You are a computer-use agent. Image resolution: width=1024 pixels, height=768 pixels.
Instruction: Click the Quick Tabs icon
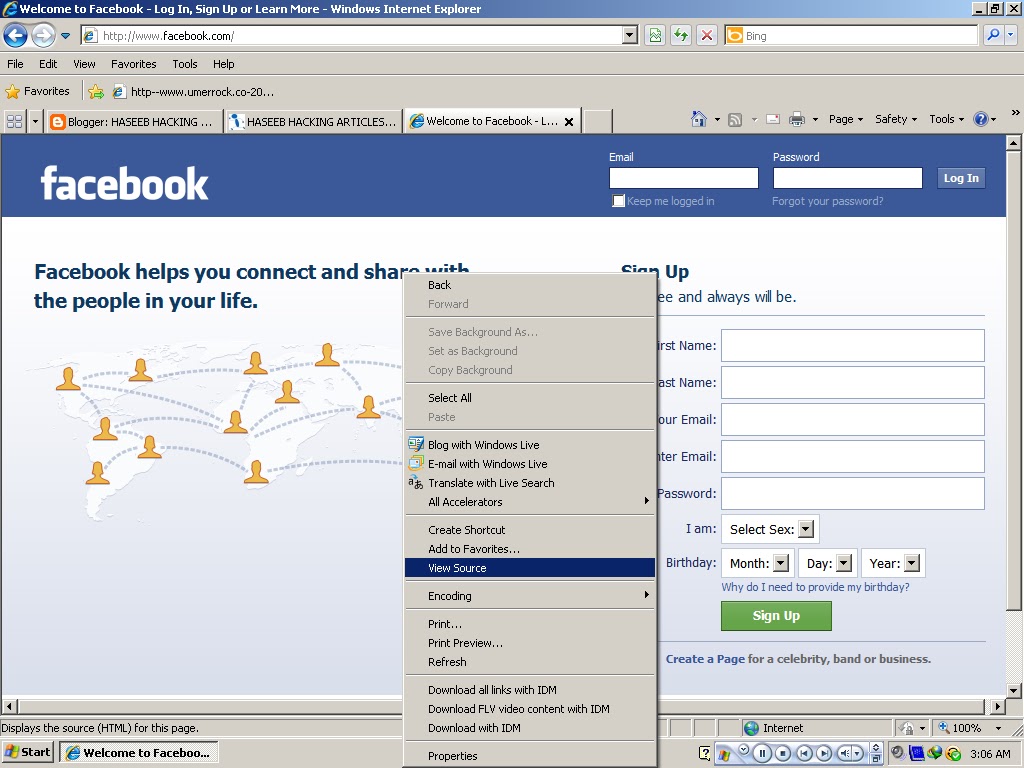click(x=14, y=121)
